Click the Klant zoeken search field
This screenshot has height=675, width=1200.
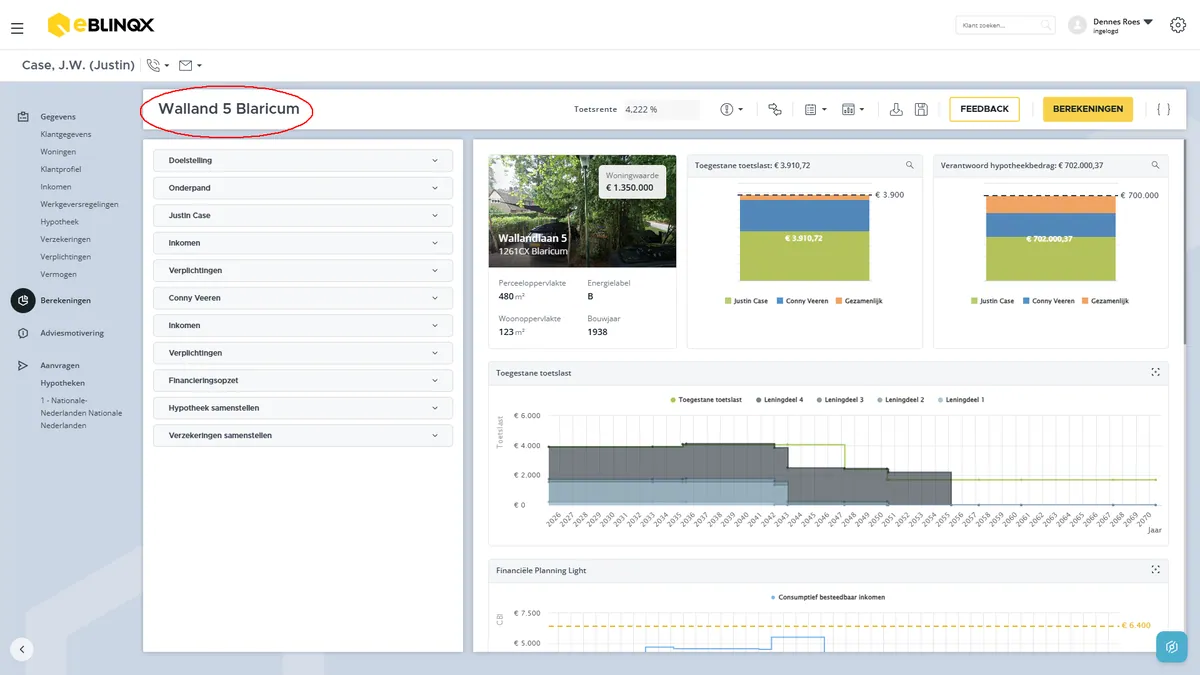[x=1005, y=25]
